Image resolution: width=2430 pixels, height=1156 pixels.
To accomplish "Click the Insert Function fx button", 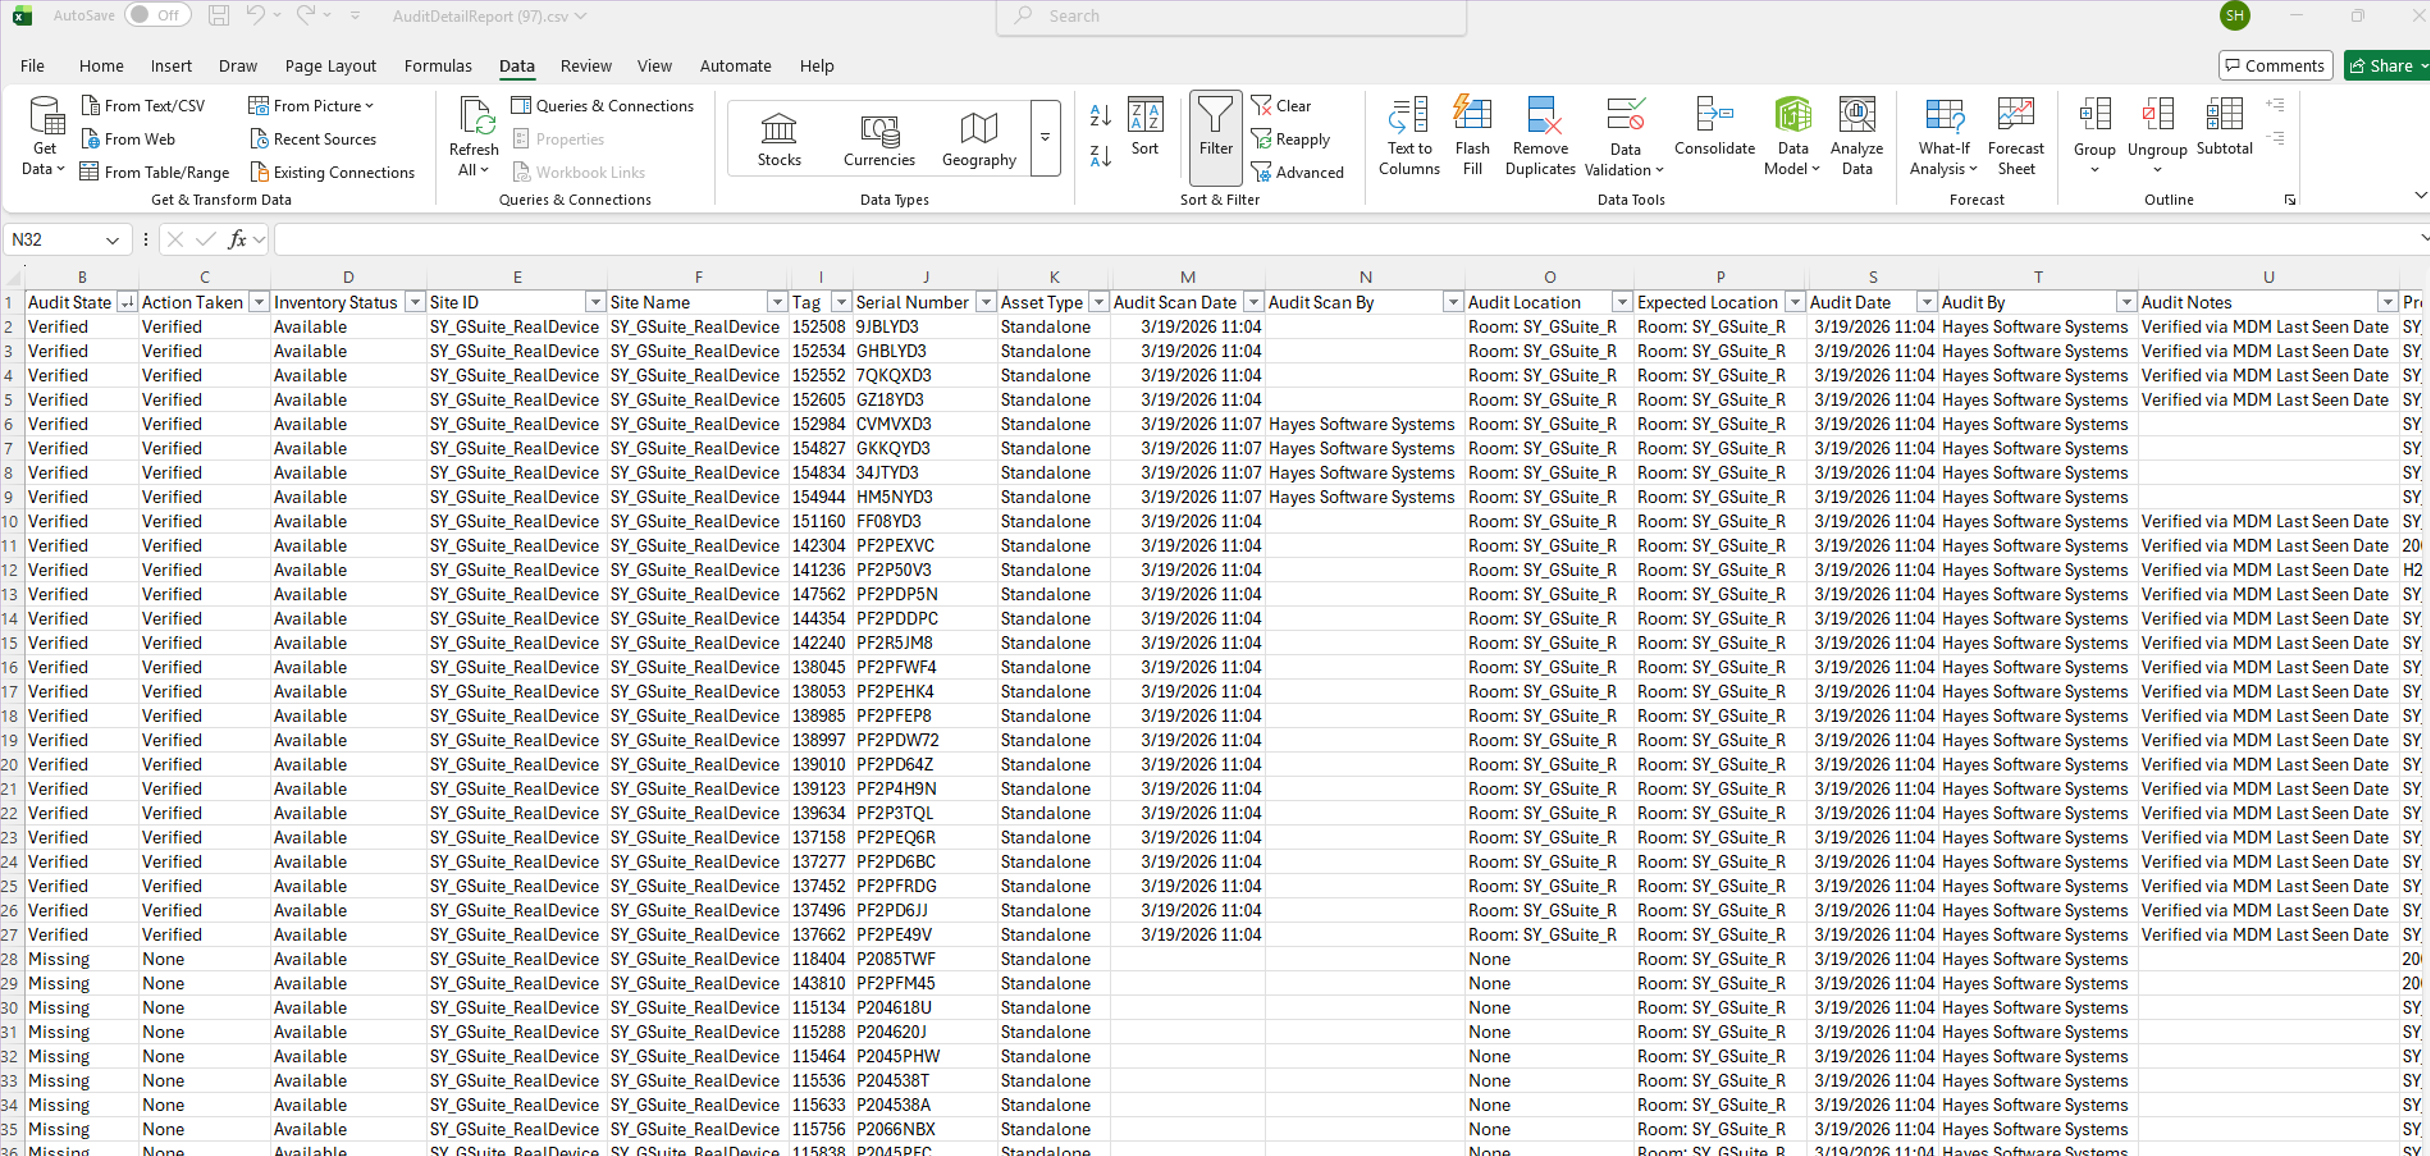I will click(237, 240).
